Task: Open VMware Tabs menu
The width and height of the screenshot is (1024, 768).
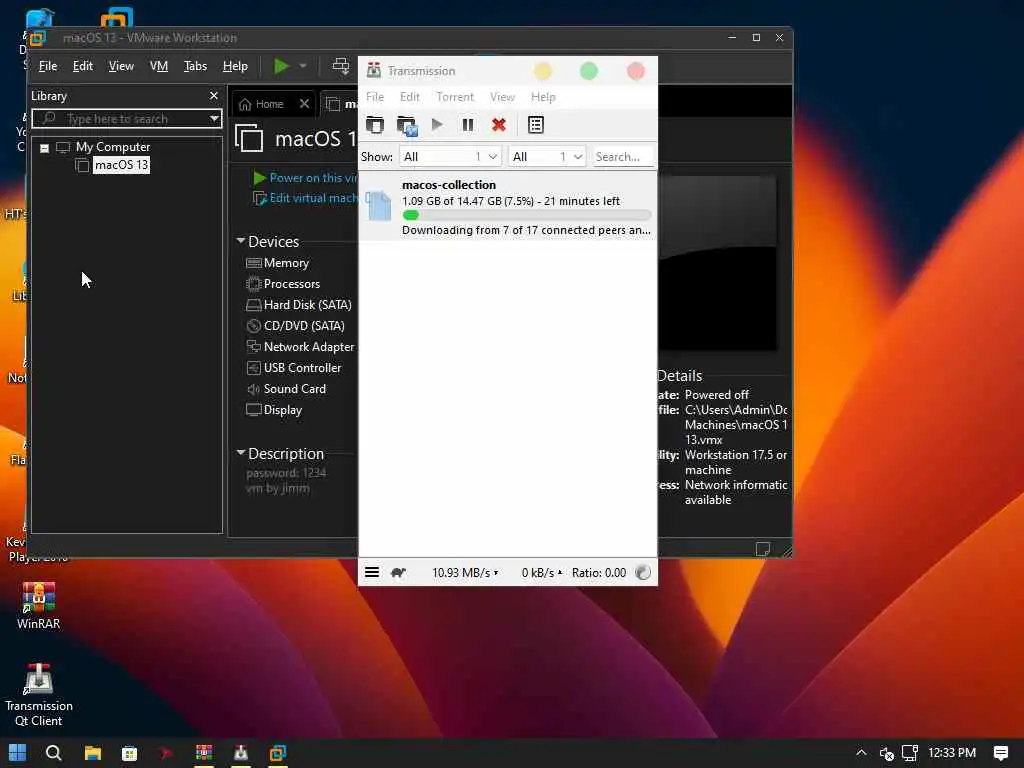Action: [195, 66]
